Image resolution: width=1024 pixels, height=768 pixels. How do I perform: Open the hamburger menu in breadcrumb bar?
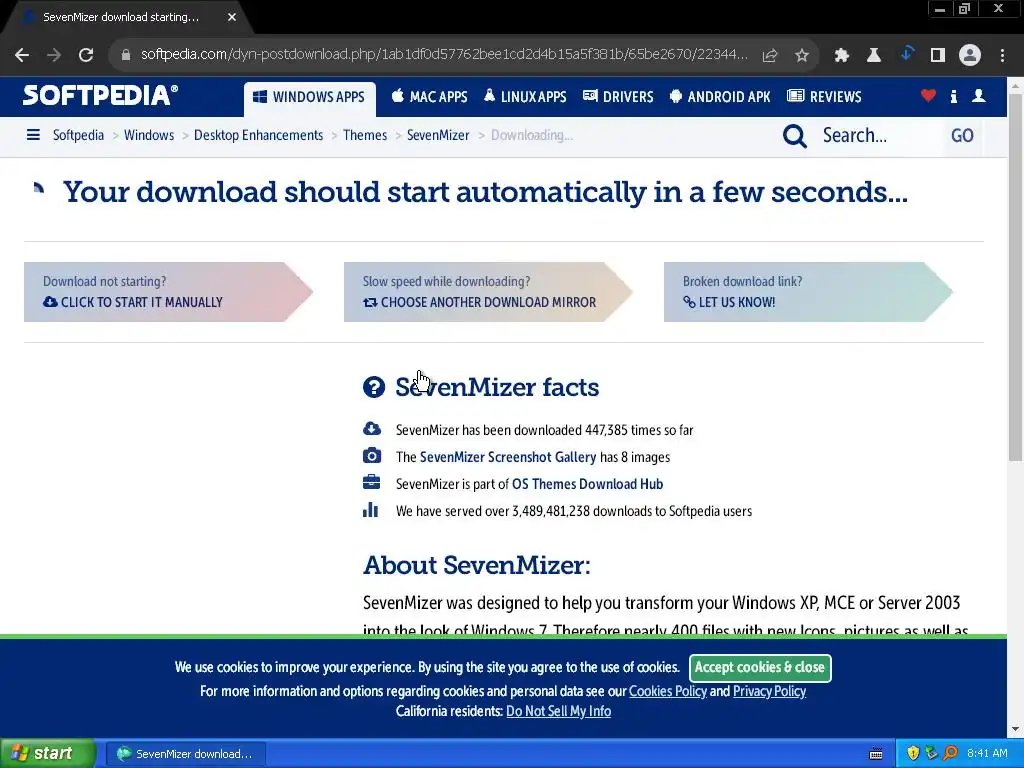pyautogui.click(x=33, y=135)
